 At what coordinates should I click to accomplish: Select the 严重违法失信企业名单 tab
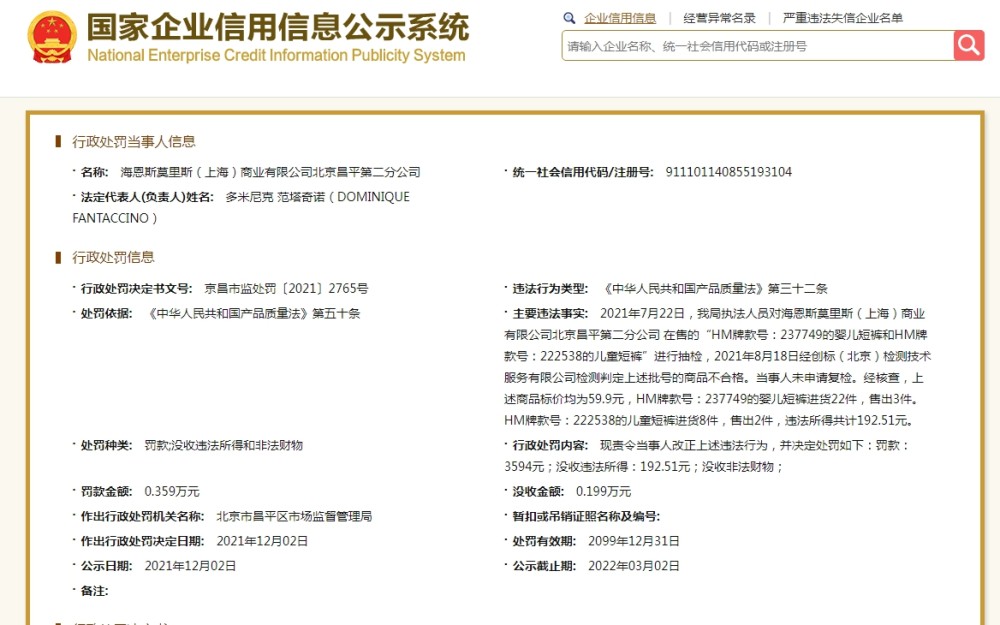842,18
